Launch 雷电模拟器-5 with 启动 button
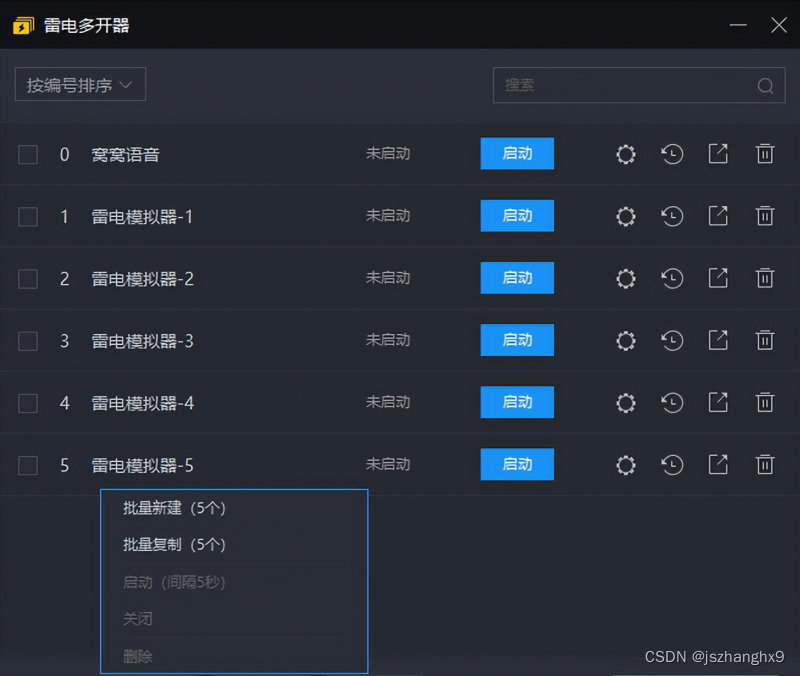Image resolution: width=800 pixels, height=676 pixels. pyautogui.click(x=517, y=464)
